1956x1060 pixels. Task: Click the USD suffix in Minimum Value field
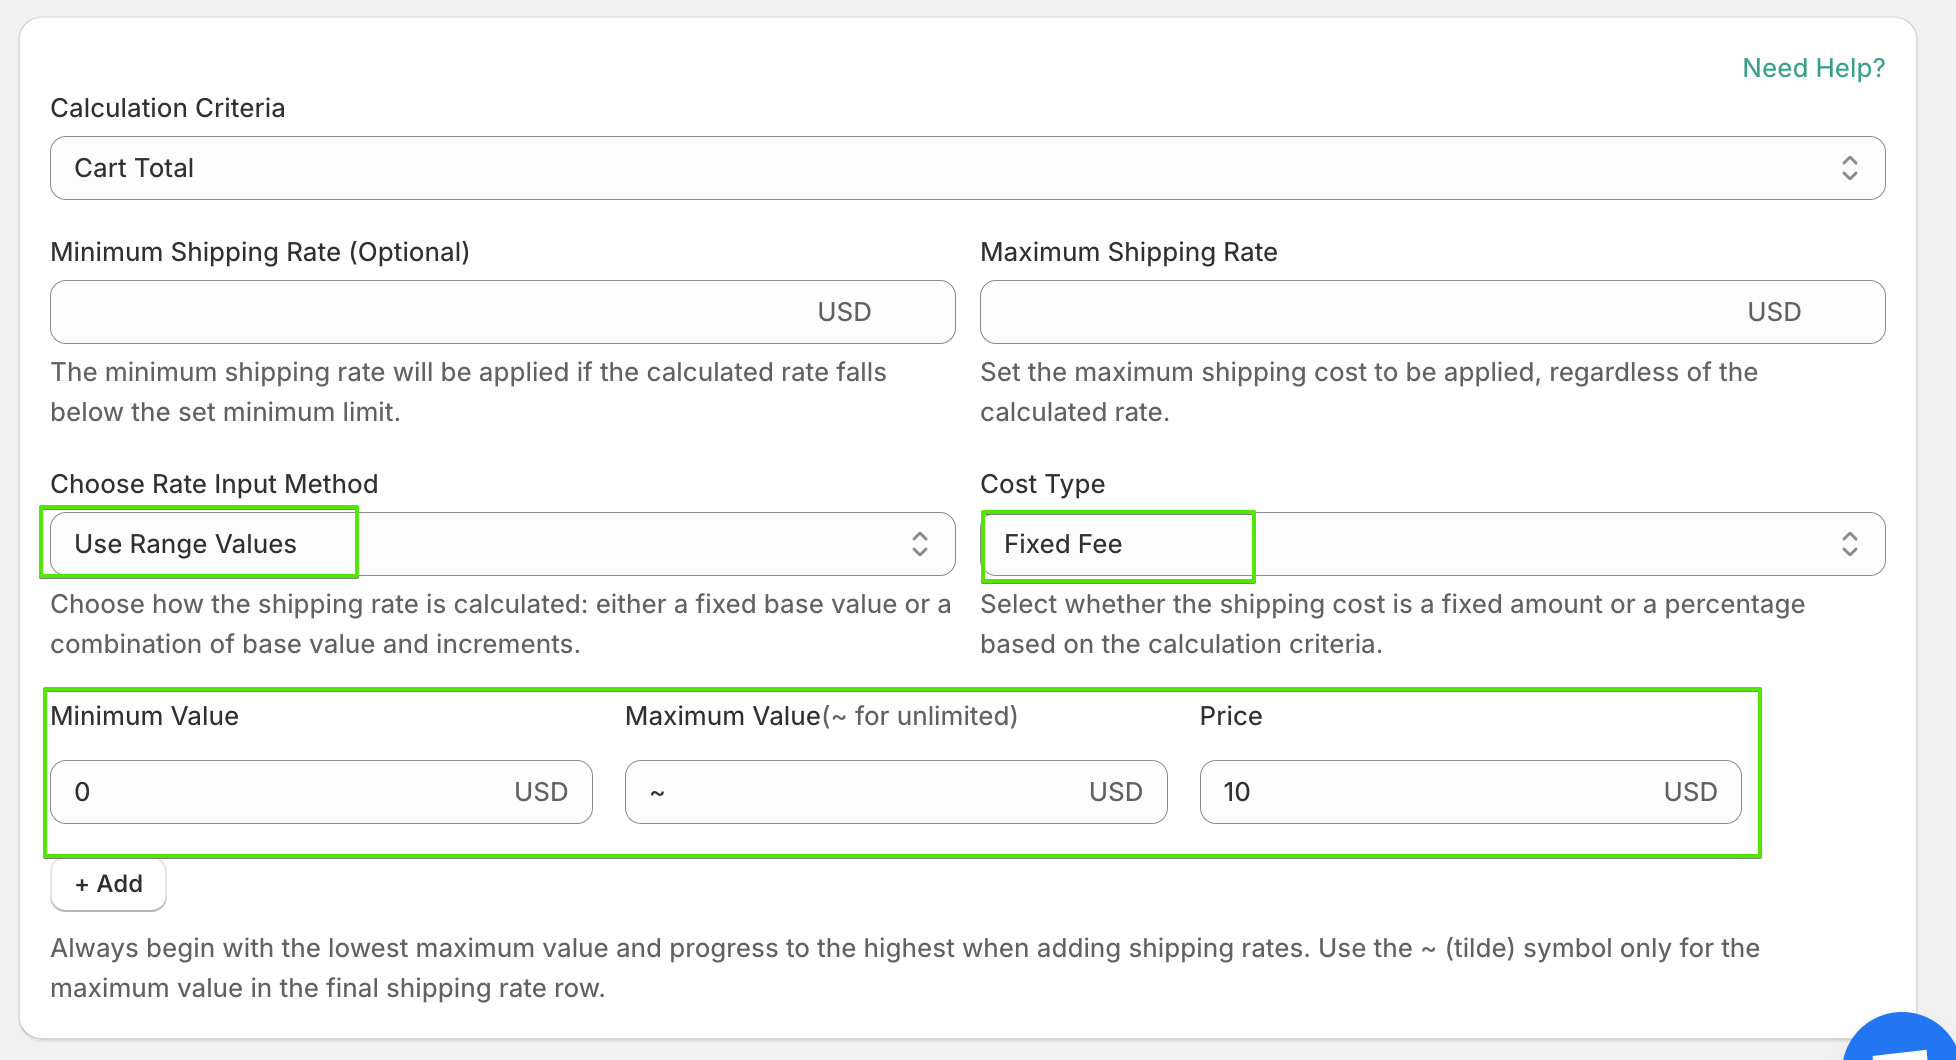[541, 792]
